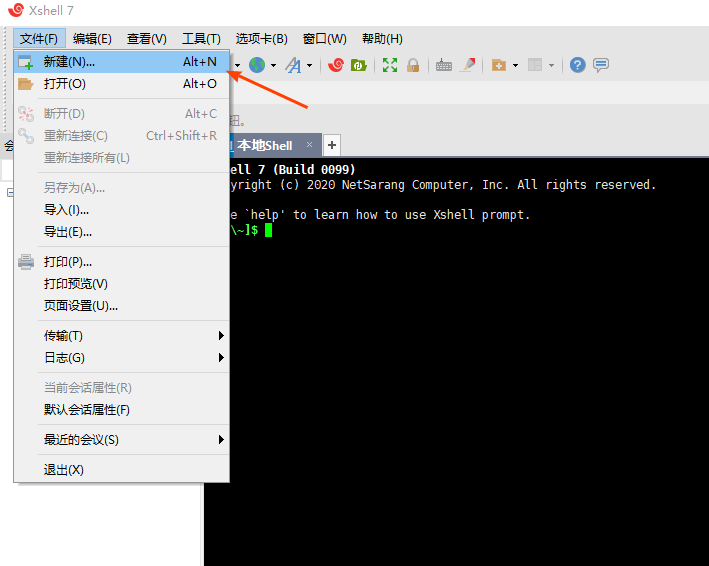Expand the dropdown arrow next to the font icon
The width and height of the screenshot is (709, 566).
pyautogui.click(x=310, y=66)
